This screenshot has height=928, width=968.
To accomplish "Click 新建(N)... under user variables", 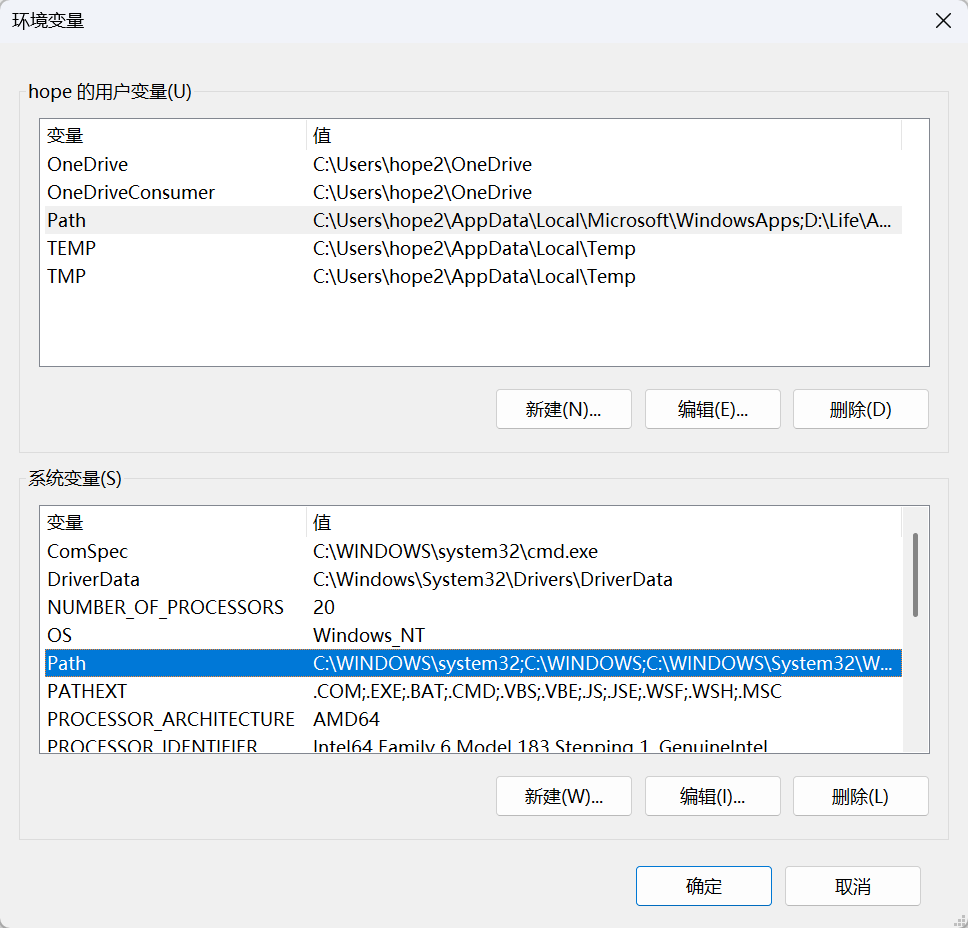I will 563,409.
